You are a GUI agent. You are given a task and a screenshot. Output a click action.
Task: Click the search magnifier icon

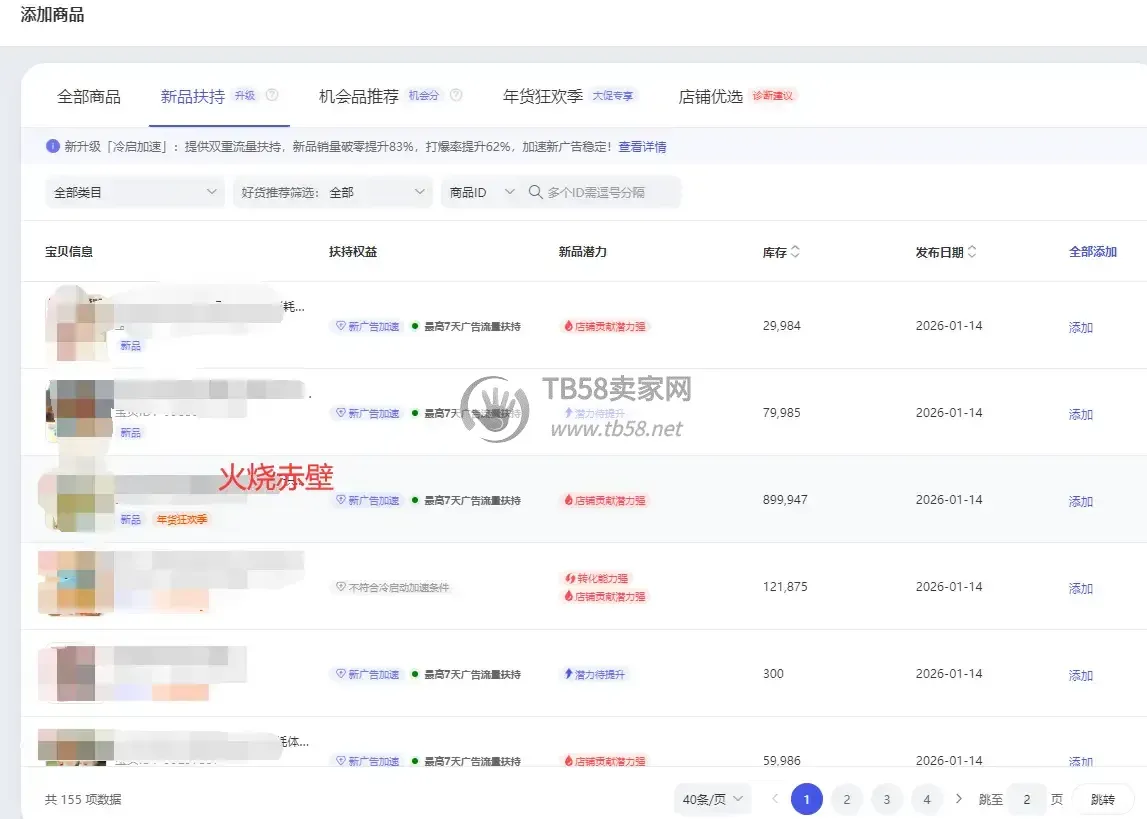coord(535,192)
